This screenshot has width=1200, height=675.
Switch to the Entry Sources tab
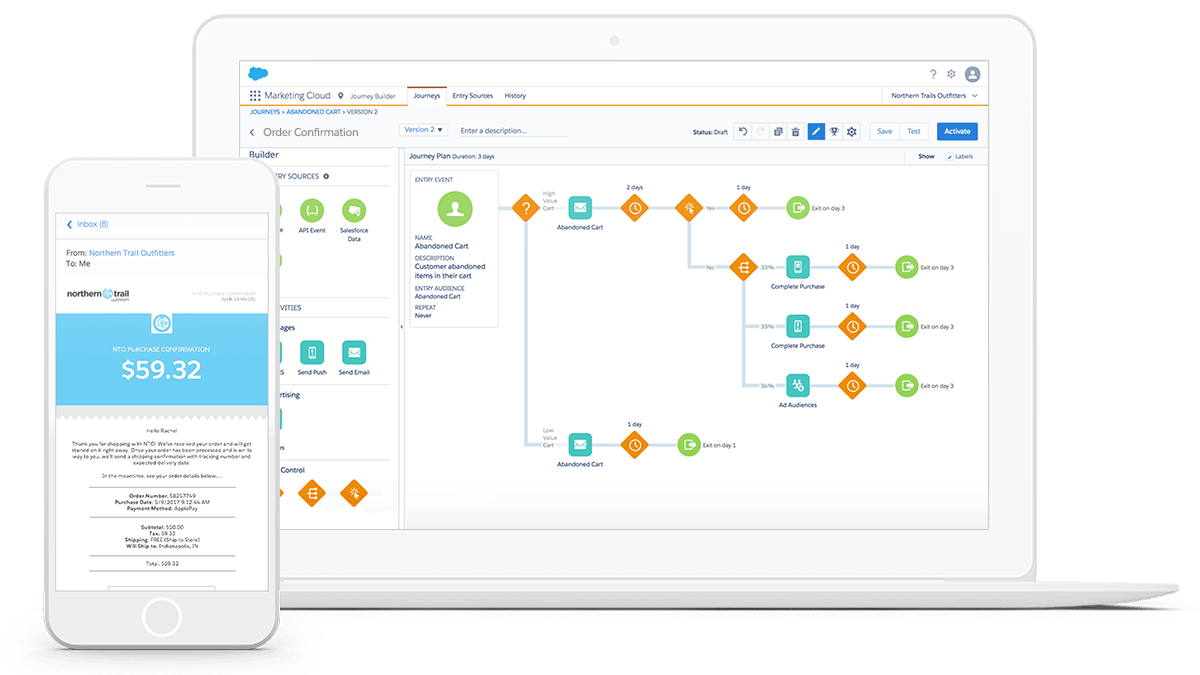coord(473,96)
